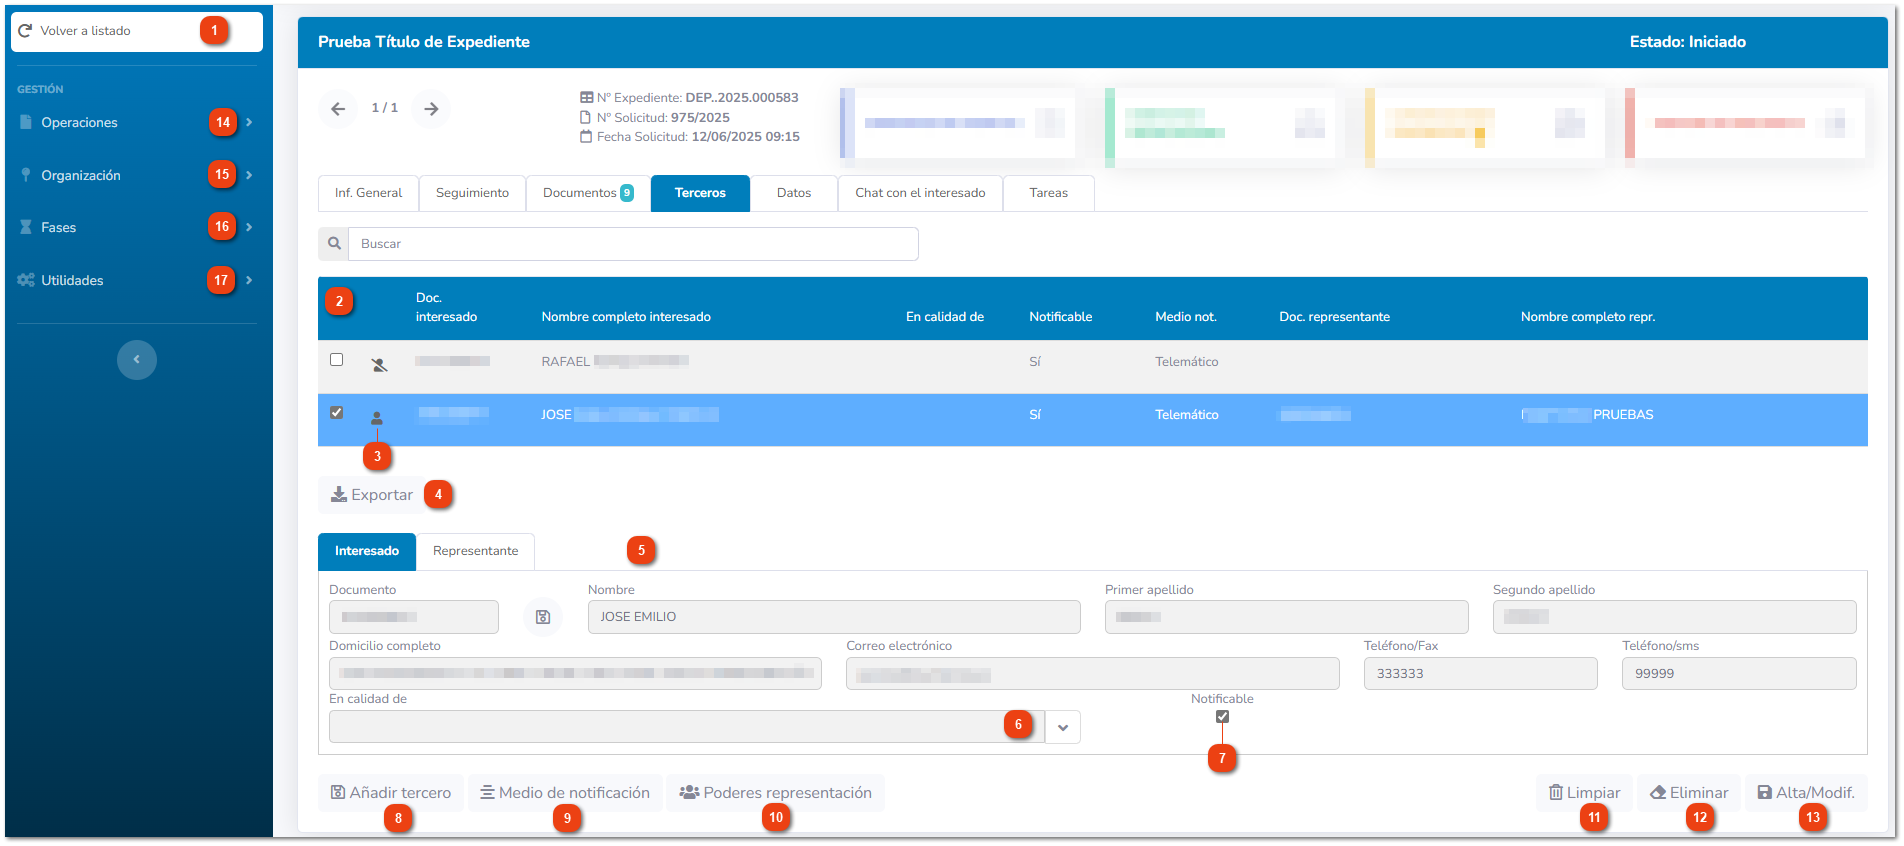Click the Medio not. column header
Image resolution: width=1904 pixels, height=846 pixels.
[x=1186, y=317]
